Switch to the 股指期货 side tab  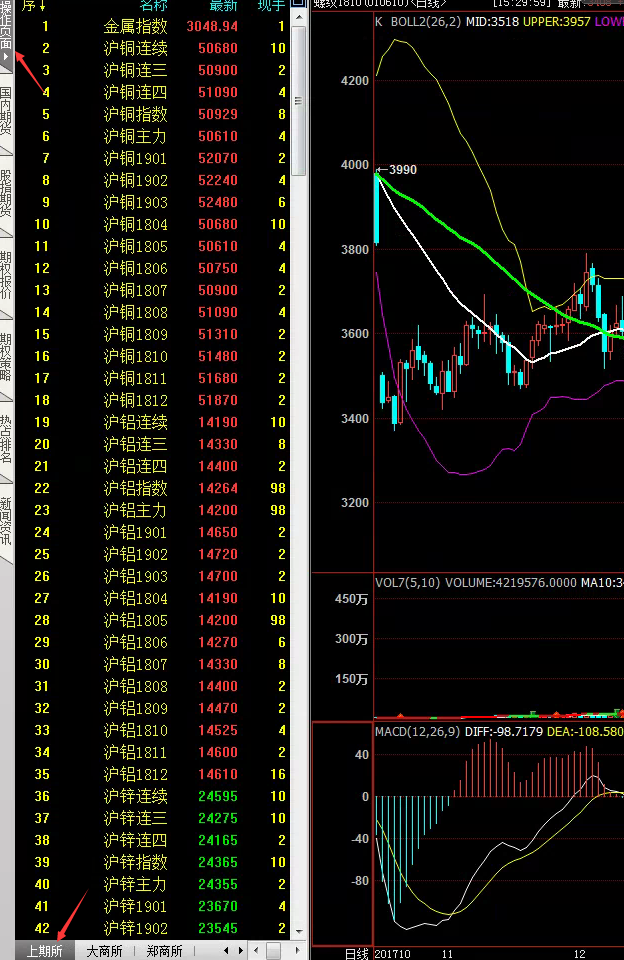[6, 194]
